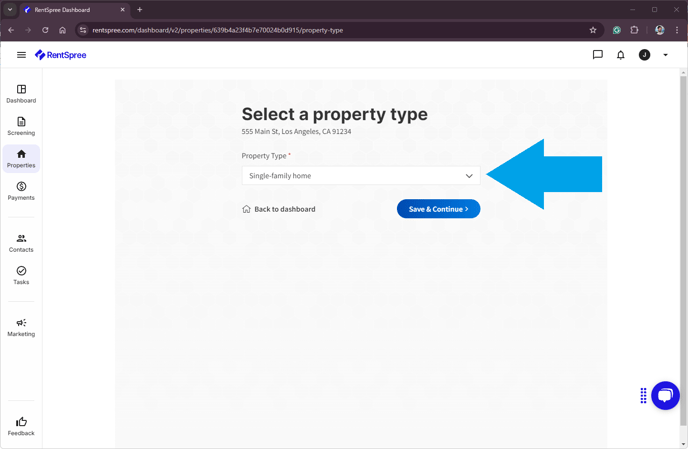Close RentSpree Dashboard tab
The width and height of the screenshot is (688, 449).
pyautogui.click(x=122, y=10)
